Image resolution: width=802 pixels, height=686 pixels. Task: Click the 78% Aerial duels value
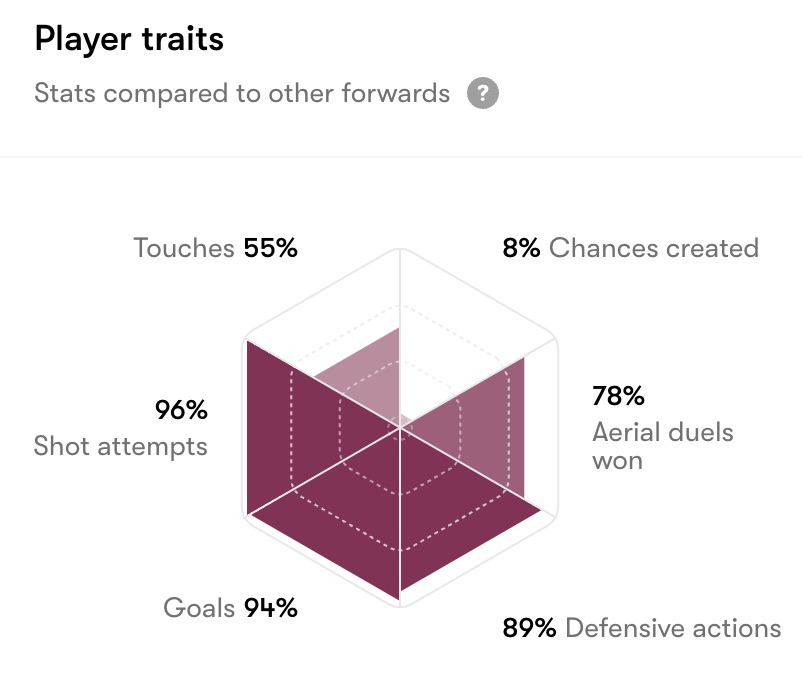tap(618, 396)
